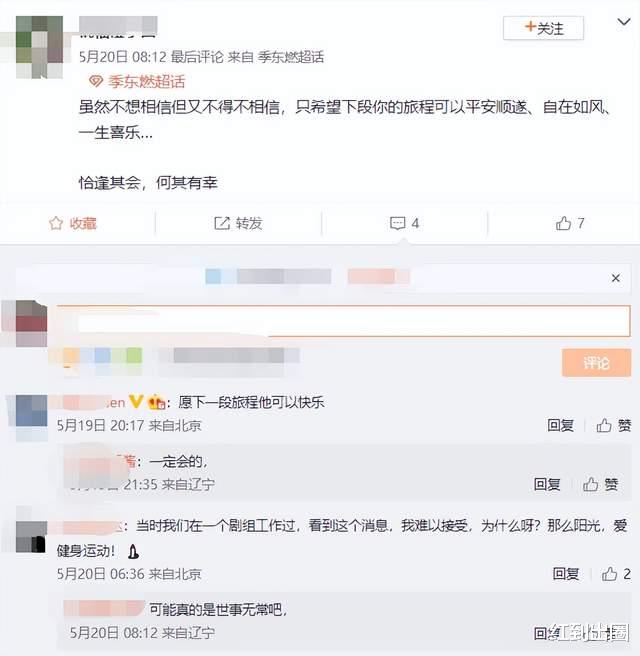Screen dimensions: 640x656
Task: Reply to the 5月19日 20:17 comment
Action: pos(561,425)
